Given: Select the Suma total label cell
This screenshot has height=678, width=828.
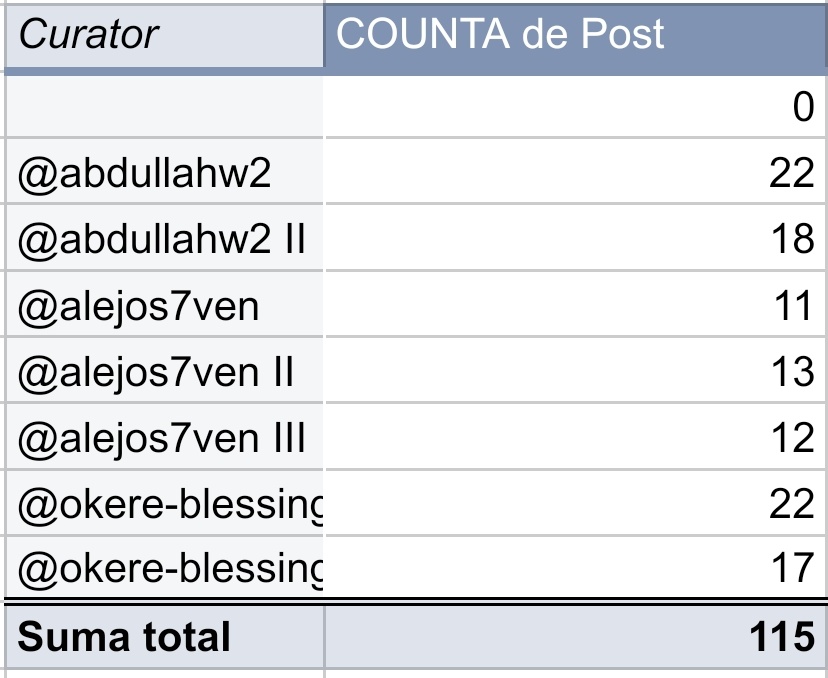Looking at the screenshot, I should [164, 636].
